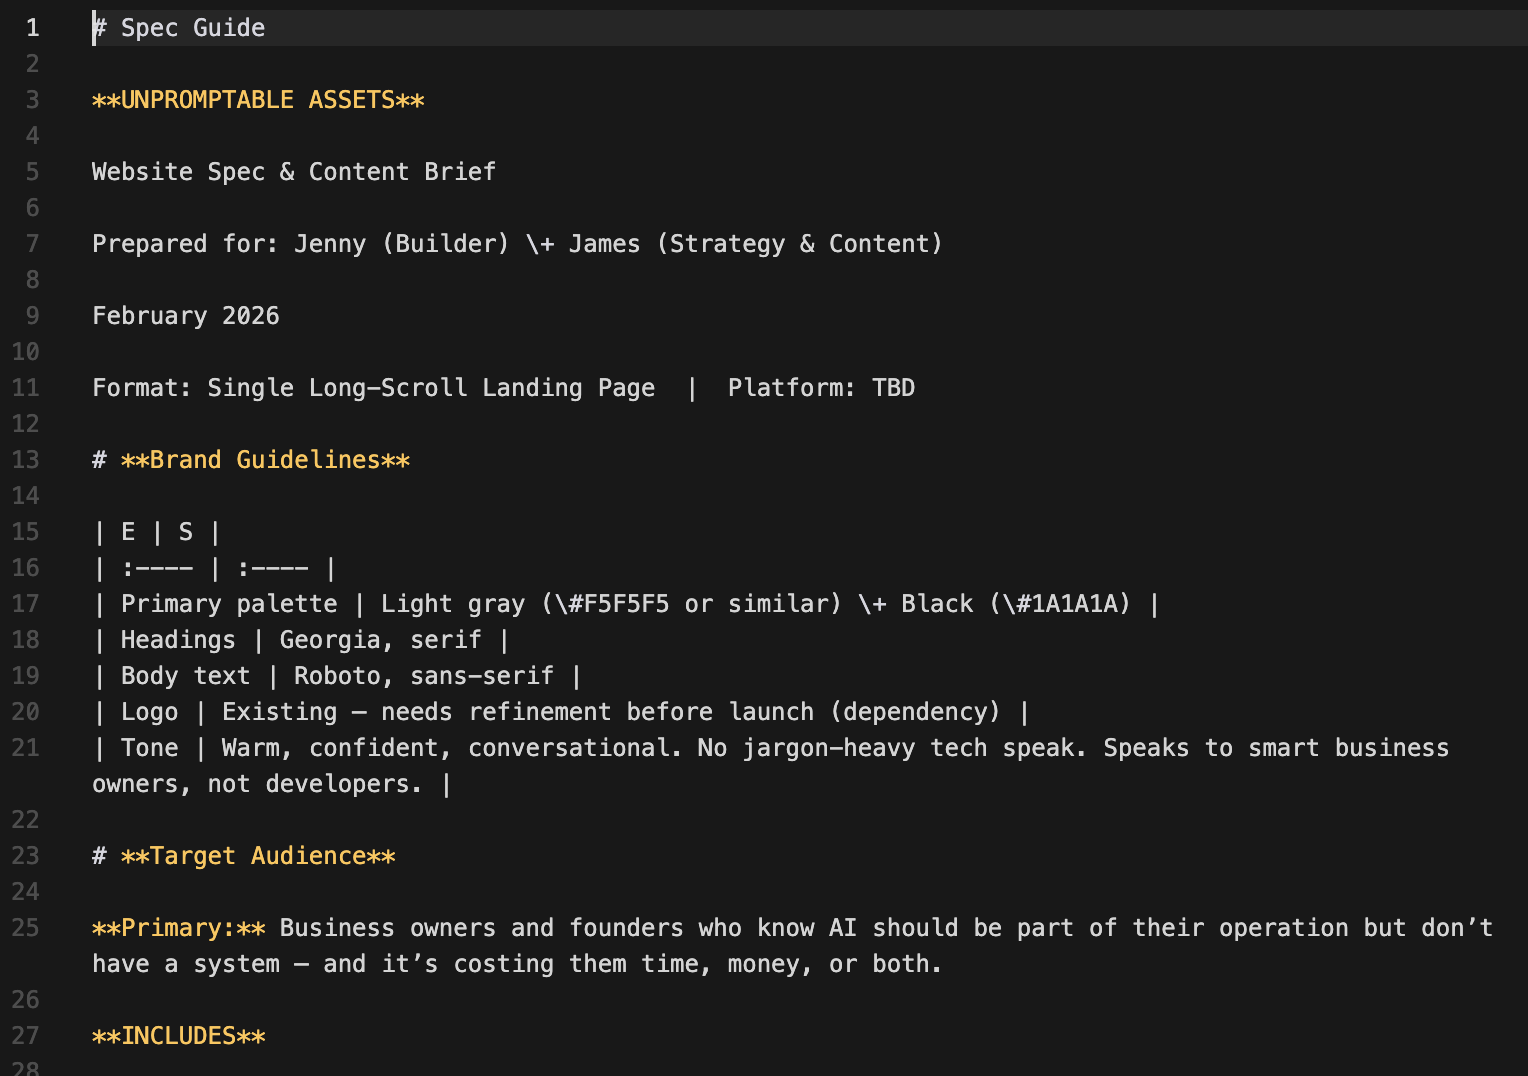The width and height of the screenshot is (1528, 1076).
Task: Select line number 13 in the gutter
Action: (x=26, y=460)
